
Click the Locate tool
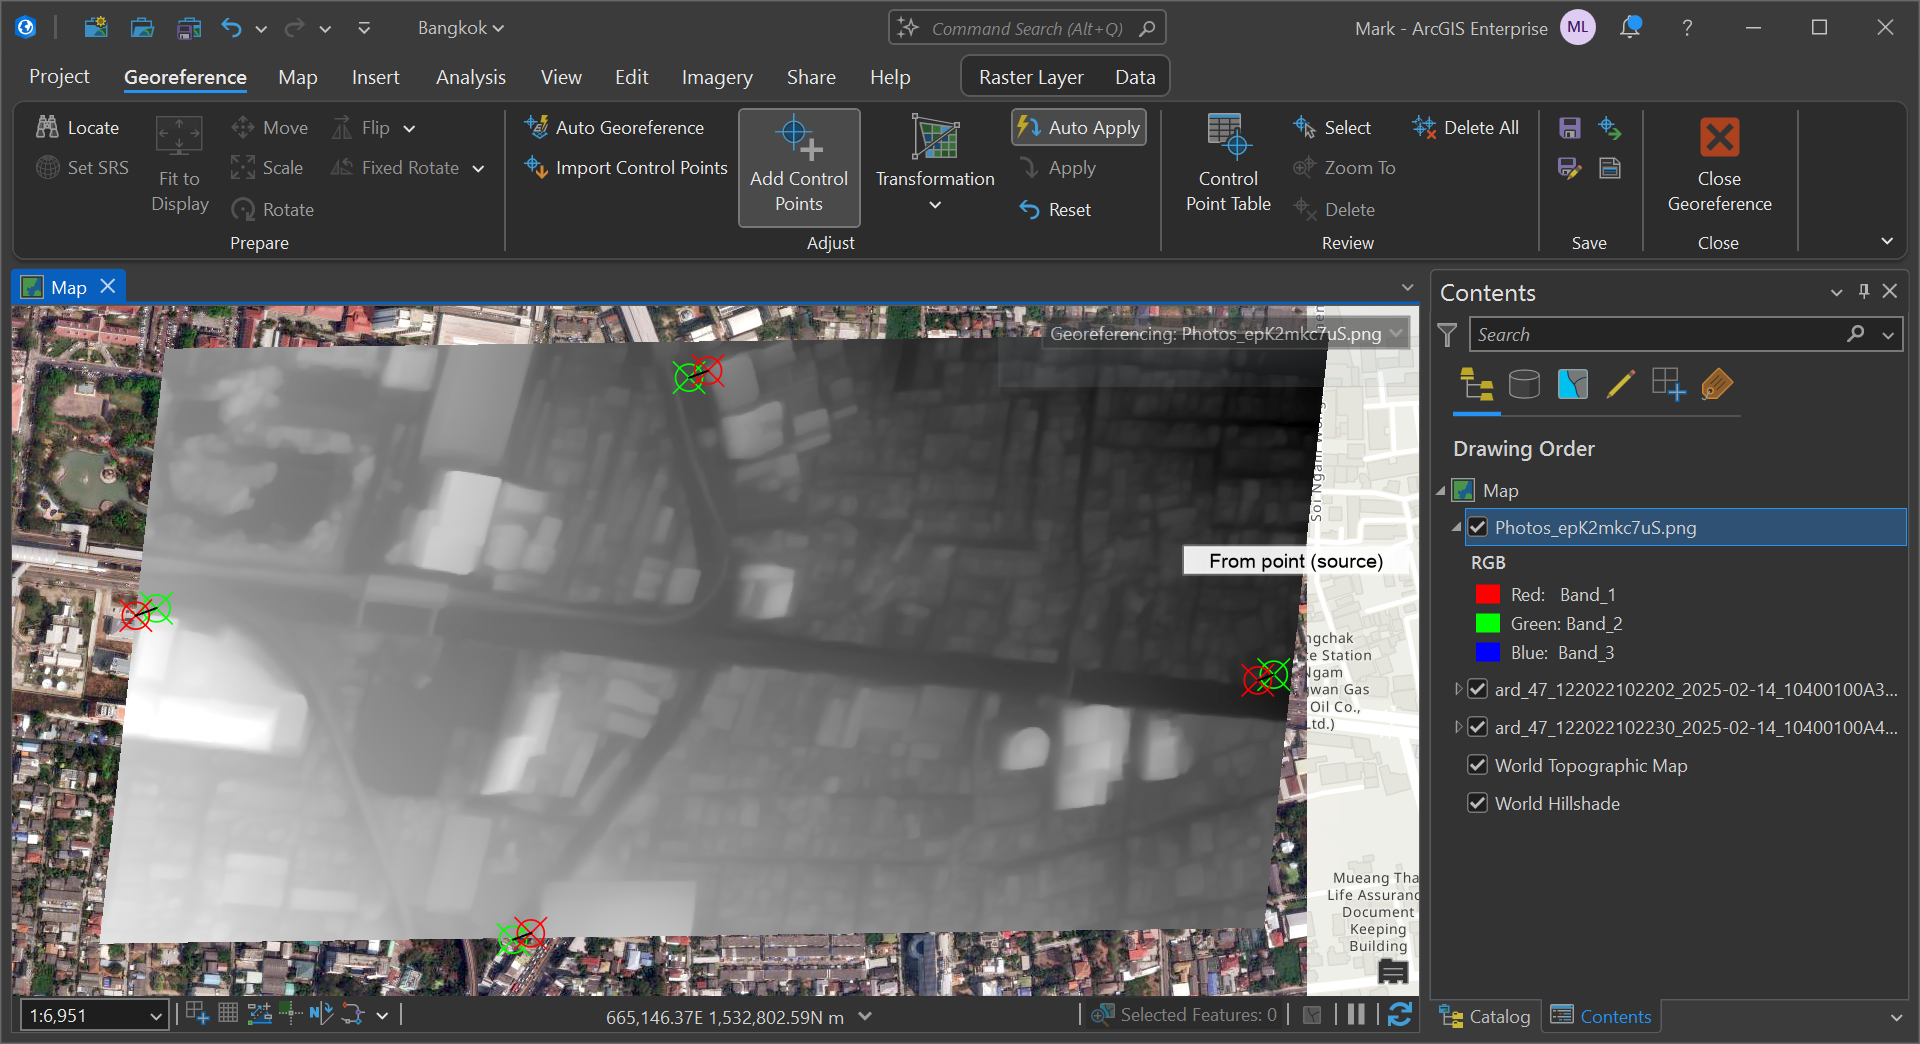[78, 127]
